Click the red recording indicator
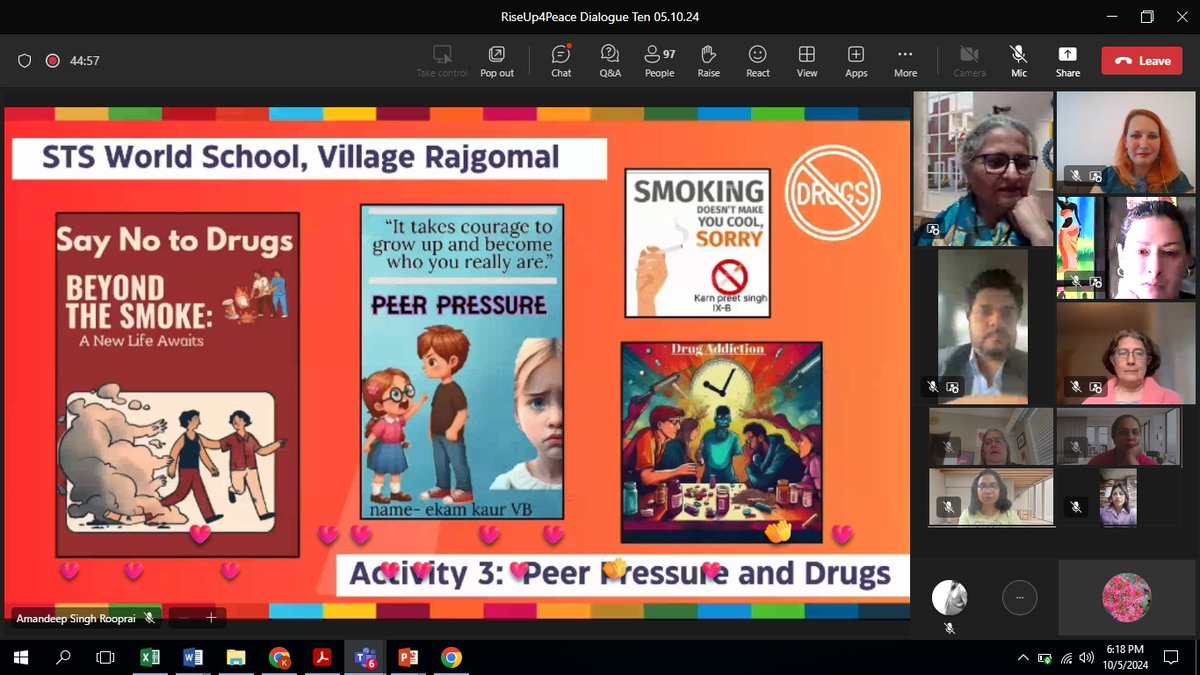 point(52,61)
